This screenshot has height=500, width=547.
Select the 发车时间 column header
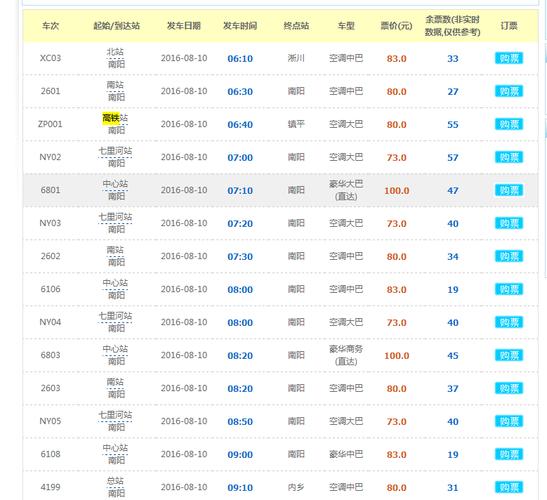tap(240, 26)
